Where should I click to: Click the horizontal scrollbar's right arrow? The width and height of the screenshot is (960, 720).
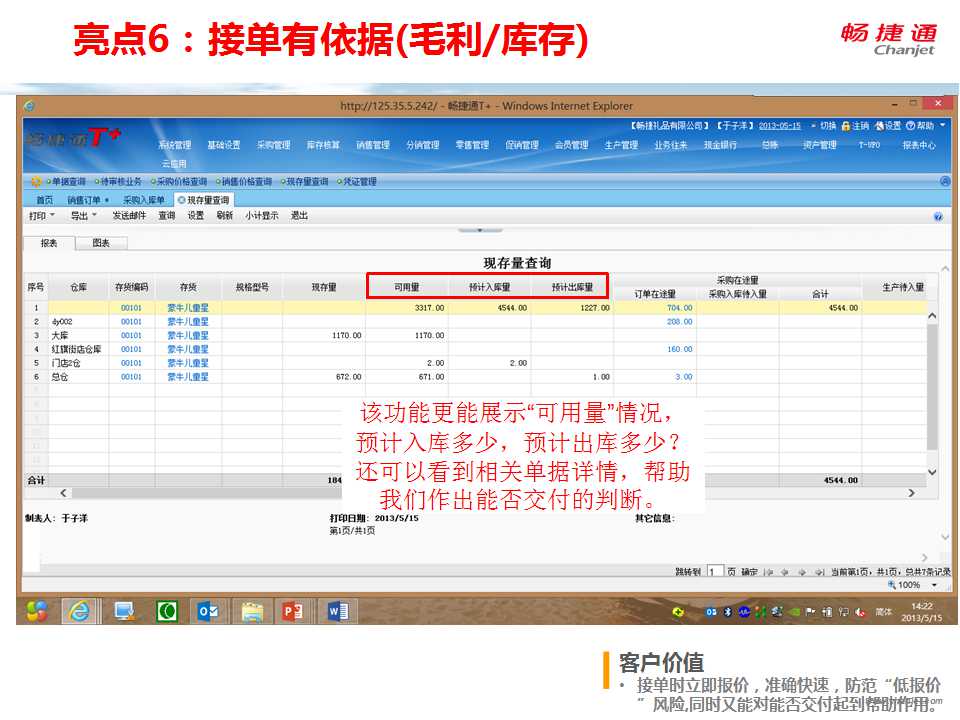click(x=911, y=493)
